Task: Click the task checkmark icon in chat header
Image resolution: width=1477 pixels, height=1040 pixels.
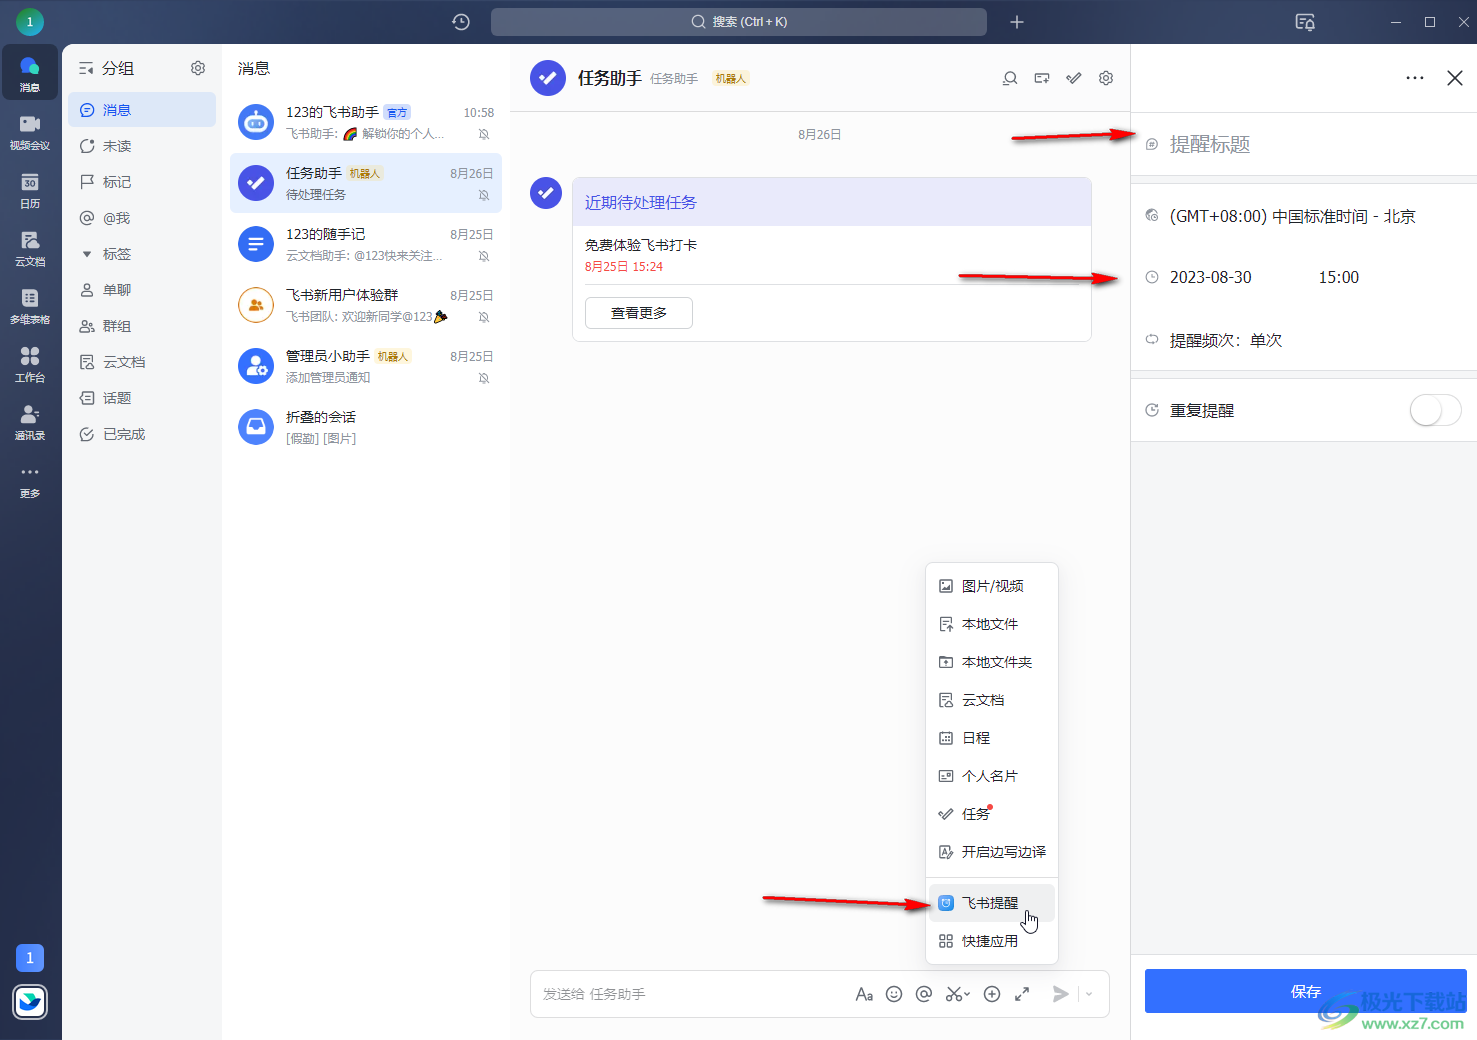Action: pos(1074,78)
